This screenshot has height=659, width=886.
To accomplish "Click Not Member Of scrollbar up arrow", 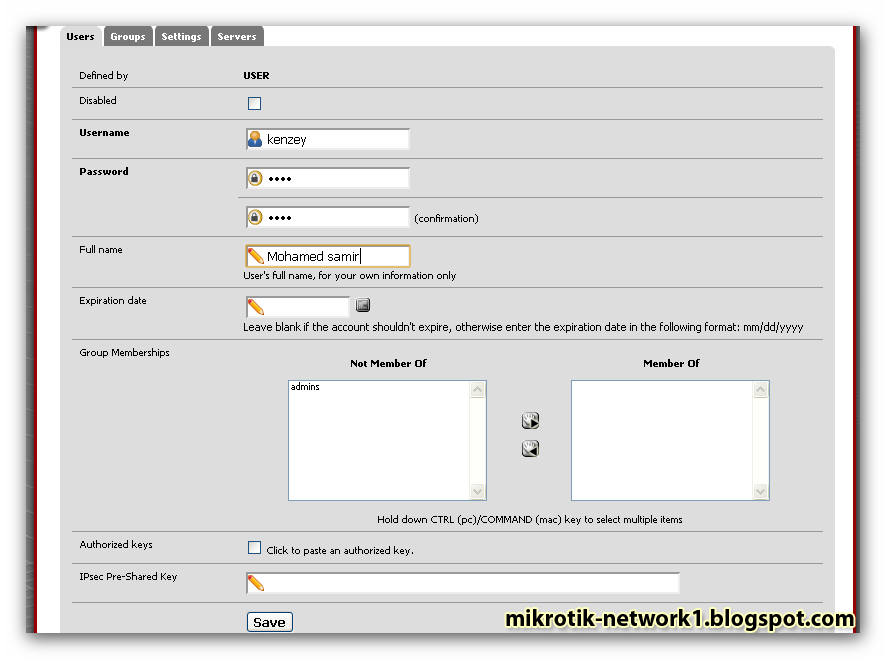I will pyautogui.click(x=477, y=389).
